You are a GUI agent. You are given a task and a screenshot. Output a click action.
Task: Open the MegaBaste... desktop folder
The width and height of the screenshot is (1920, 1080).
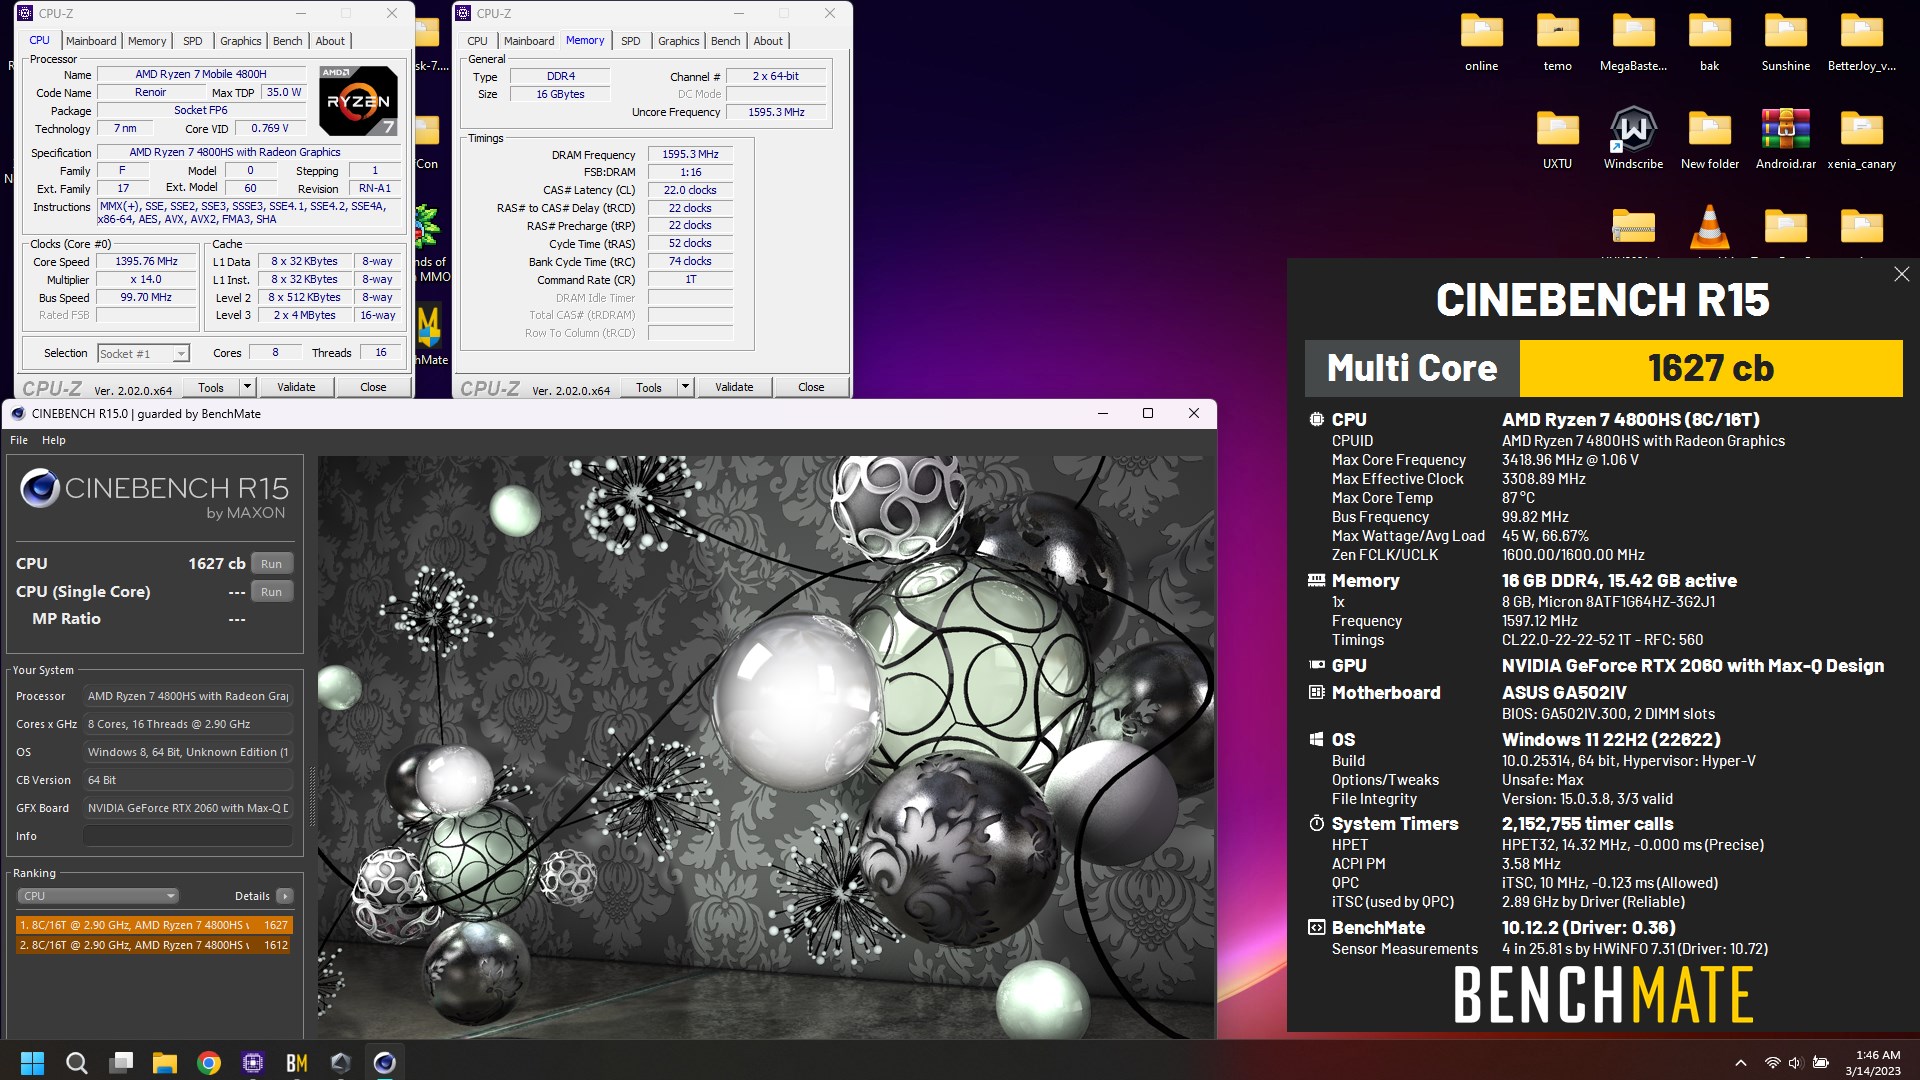tap(1633, 42)
